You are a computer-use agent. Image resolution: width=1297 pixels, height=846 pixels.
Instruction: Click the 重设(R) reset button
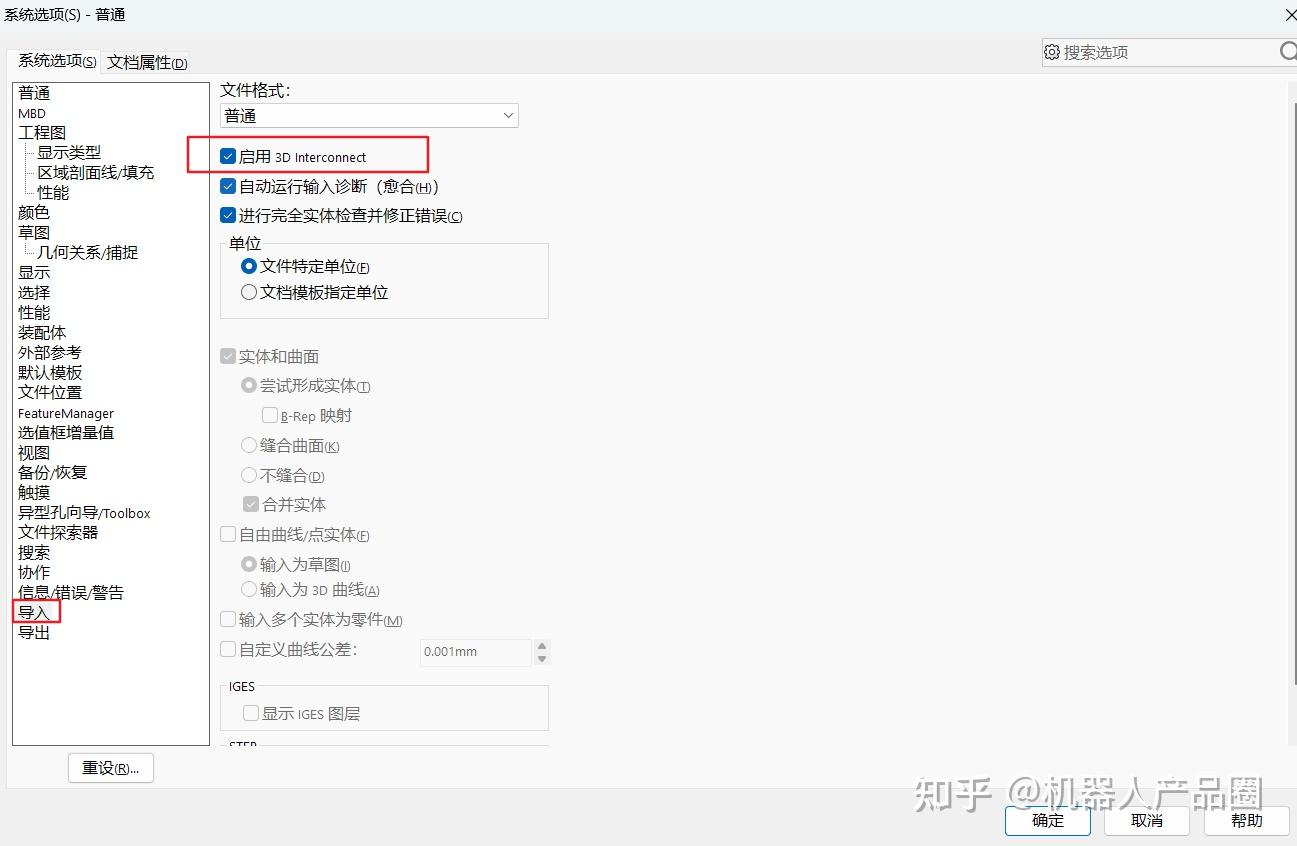[110, 768]
